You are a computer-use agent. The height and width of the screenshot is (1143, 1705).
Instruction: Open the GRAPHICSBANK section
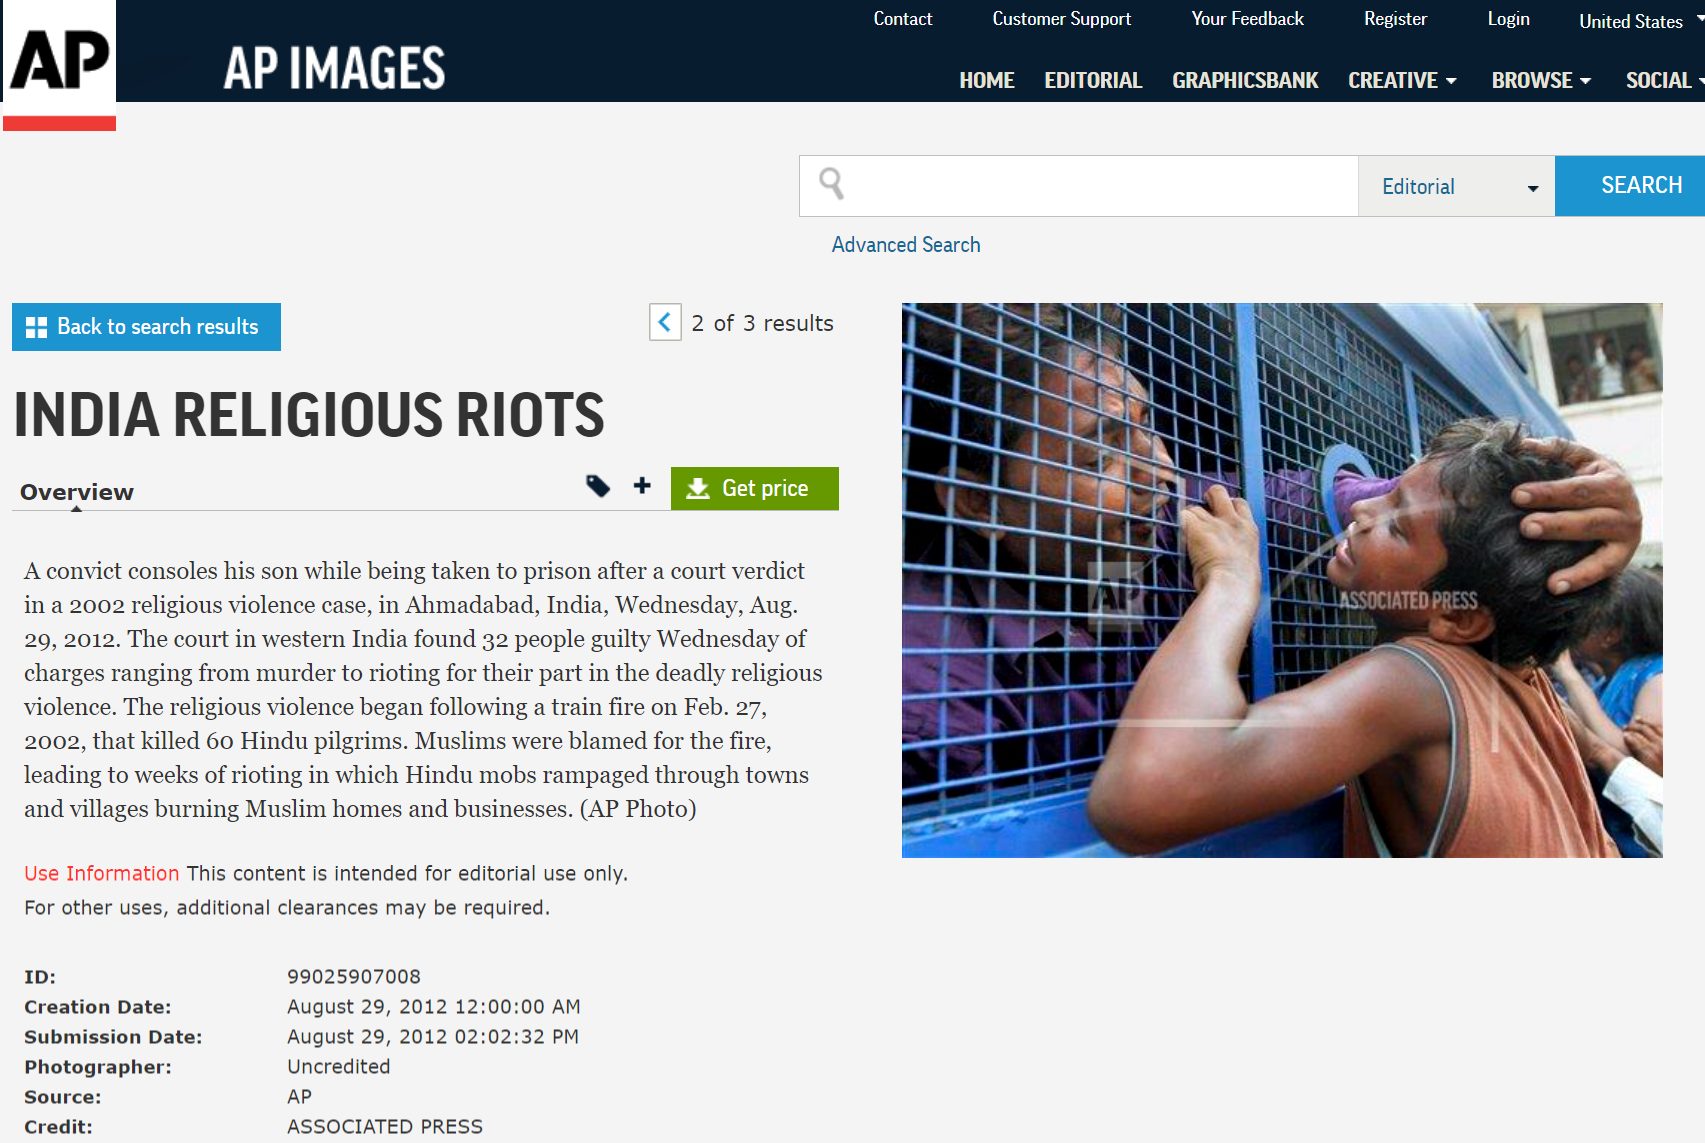pyautogui.click(x=1245, y=80)
